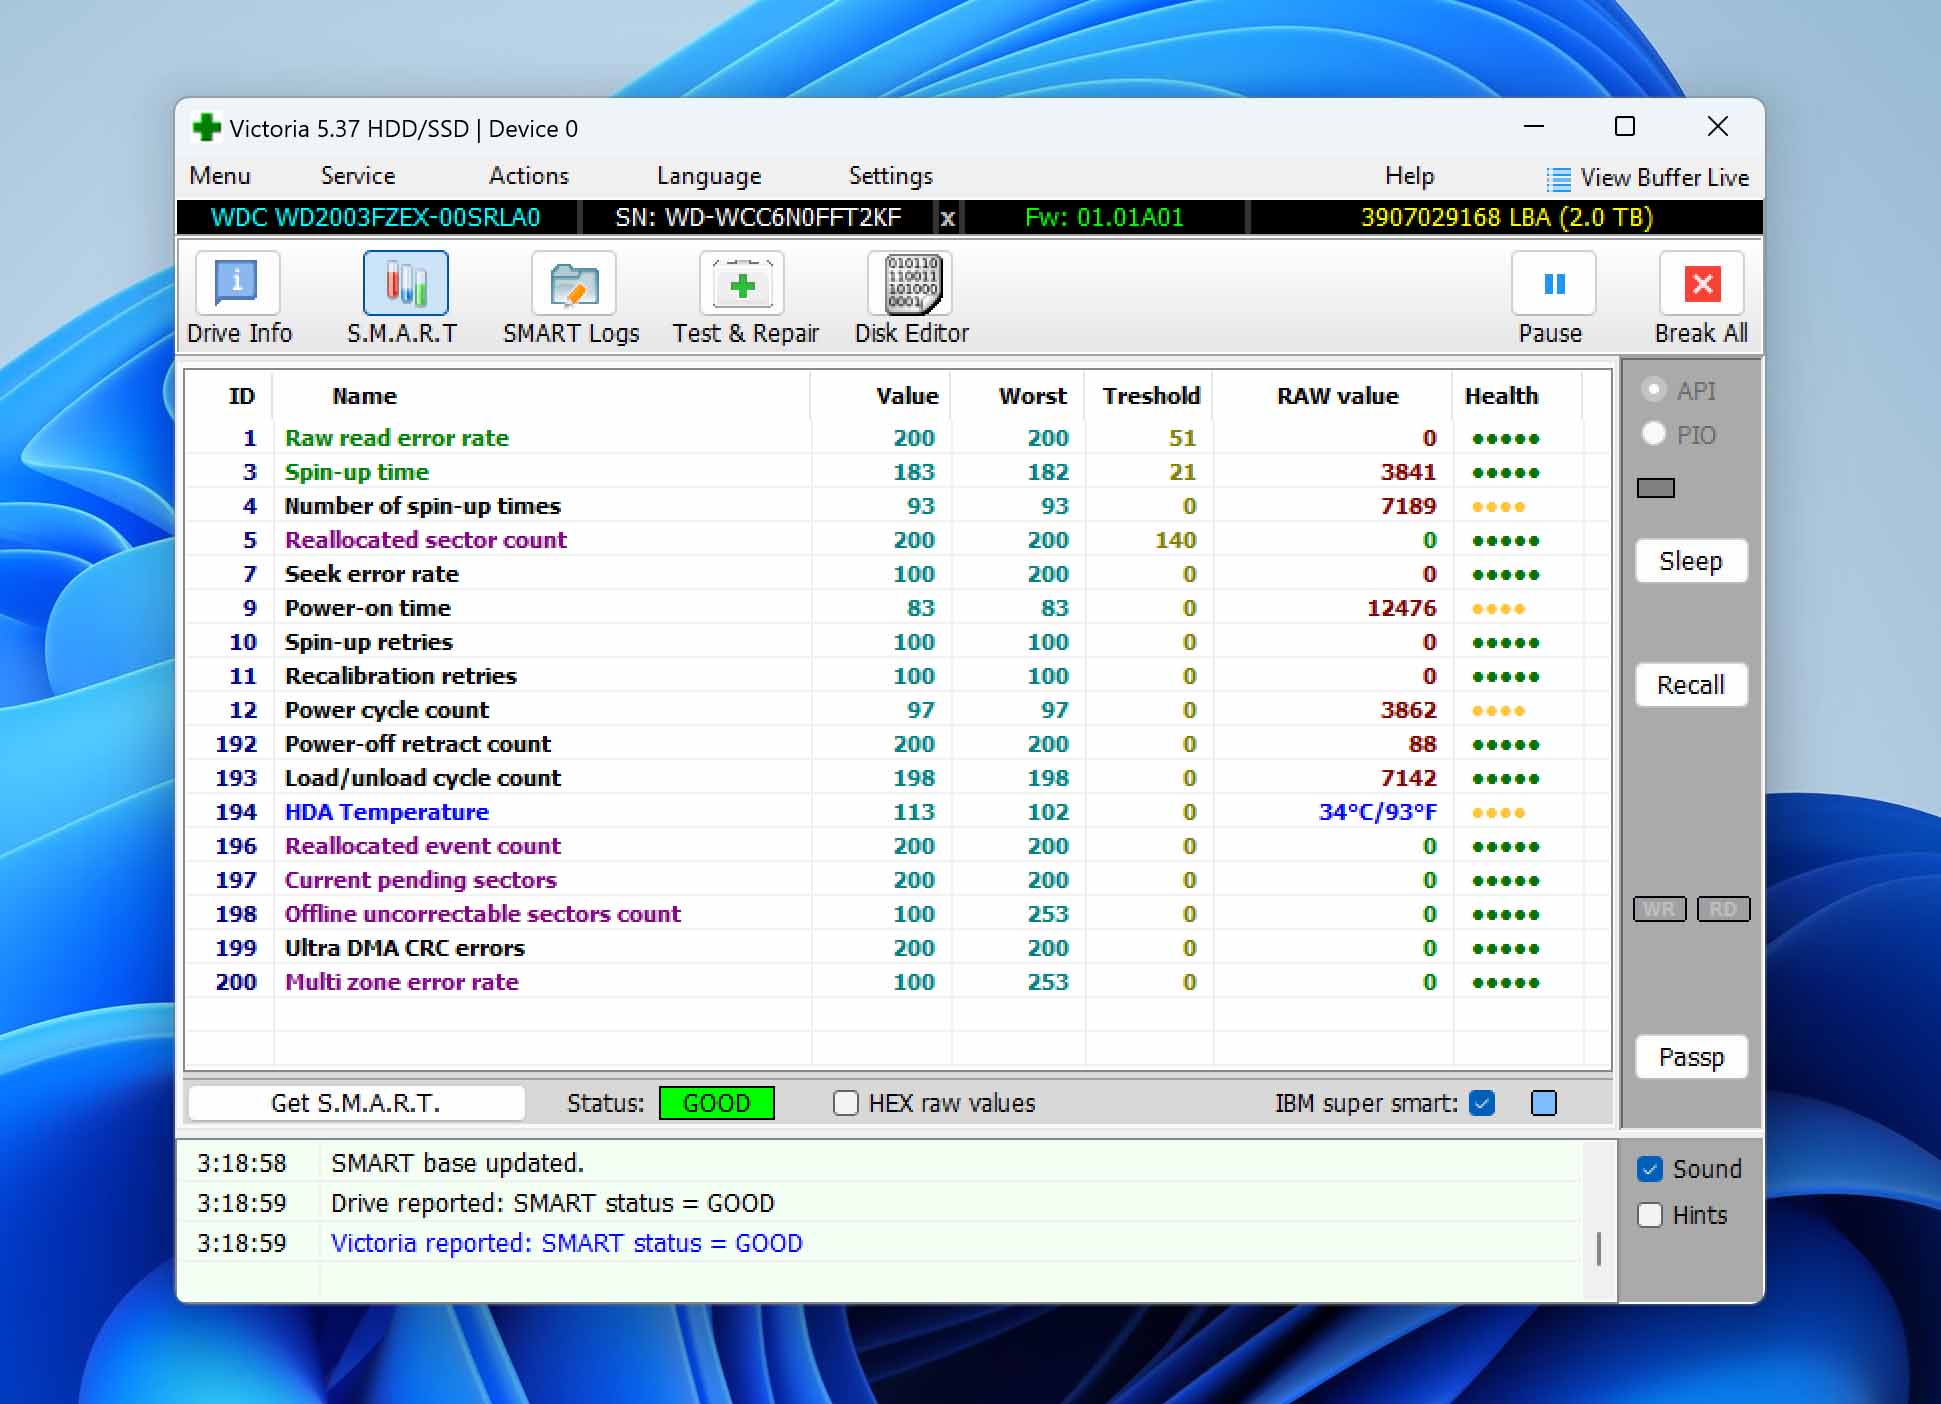The width and height of the screenshot is (1941, 1404).
Task: Click the red Break All icon
Action: (x=1701, y=284)
